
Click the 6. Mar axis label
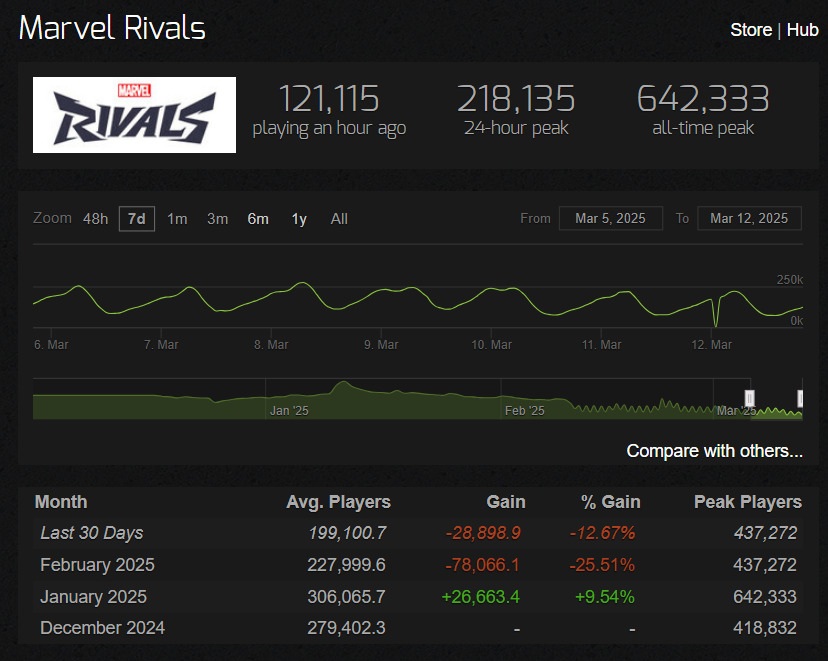point(51,345)
